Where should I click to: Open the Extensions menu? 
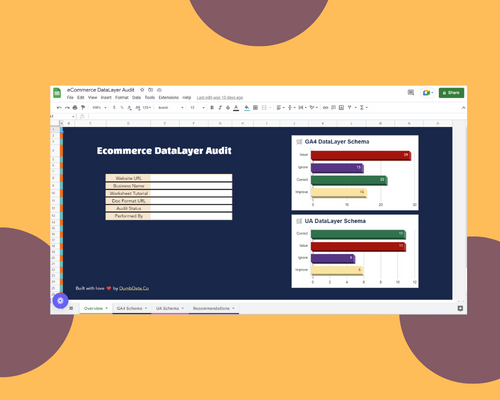point(168,97)
